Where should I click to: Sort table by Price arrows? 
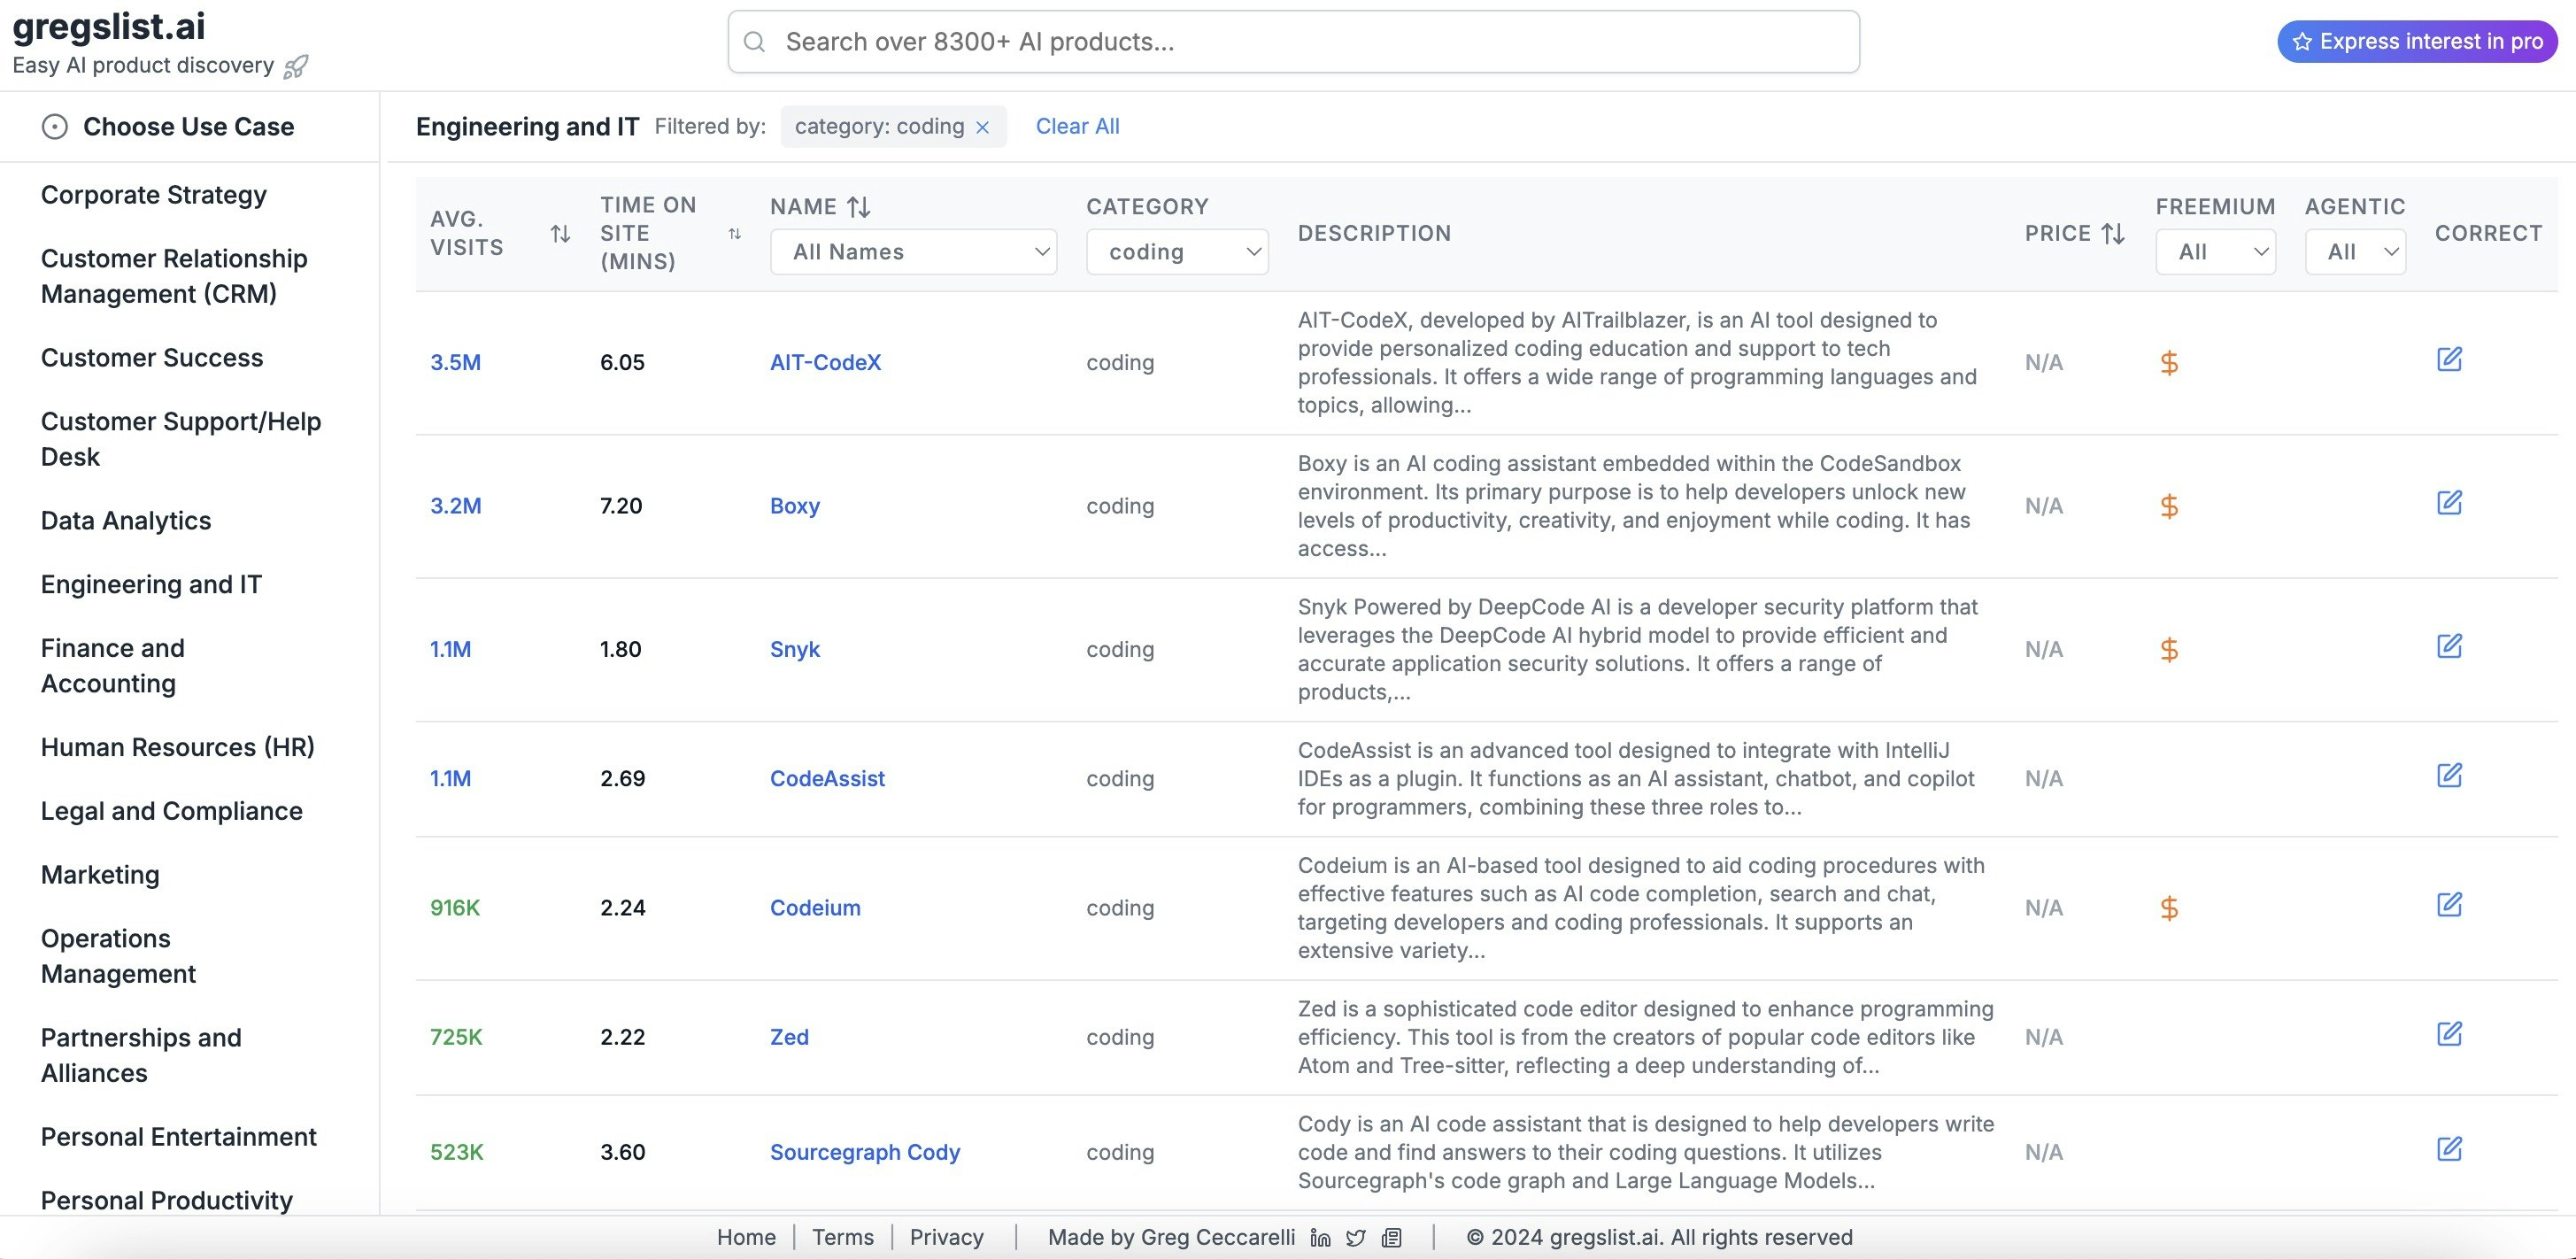click(2113, 234)
